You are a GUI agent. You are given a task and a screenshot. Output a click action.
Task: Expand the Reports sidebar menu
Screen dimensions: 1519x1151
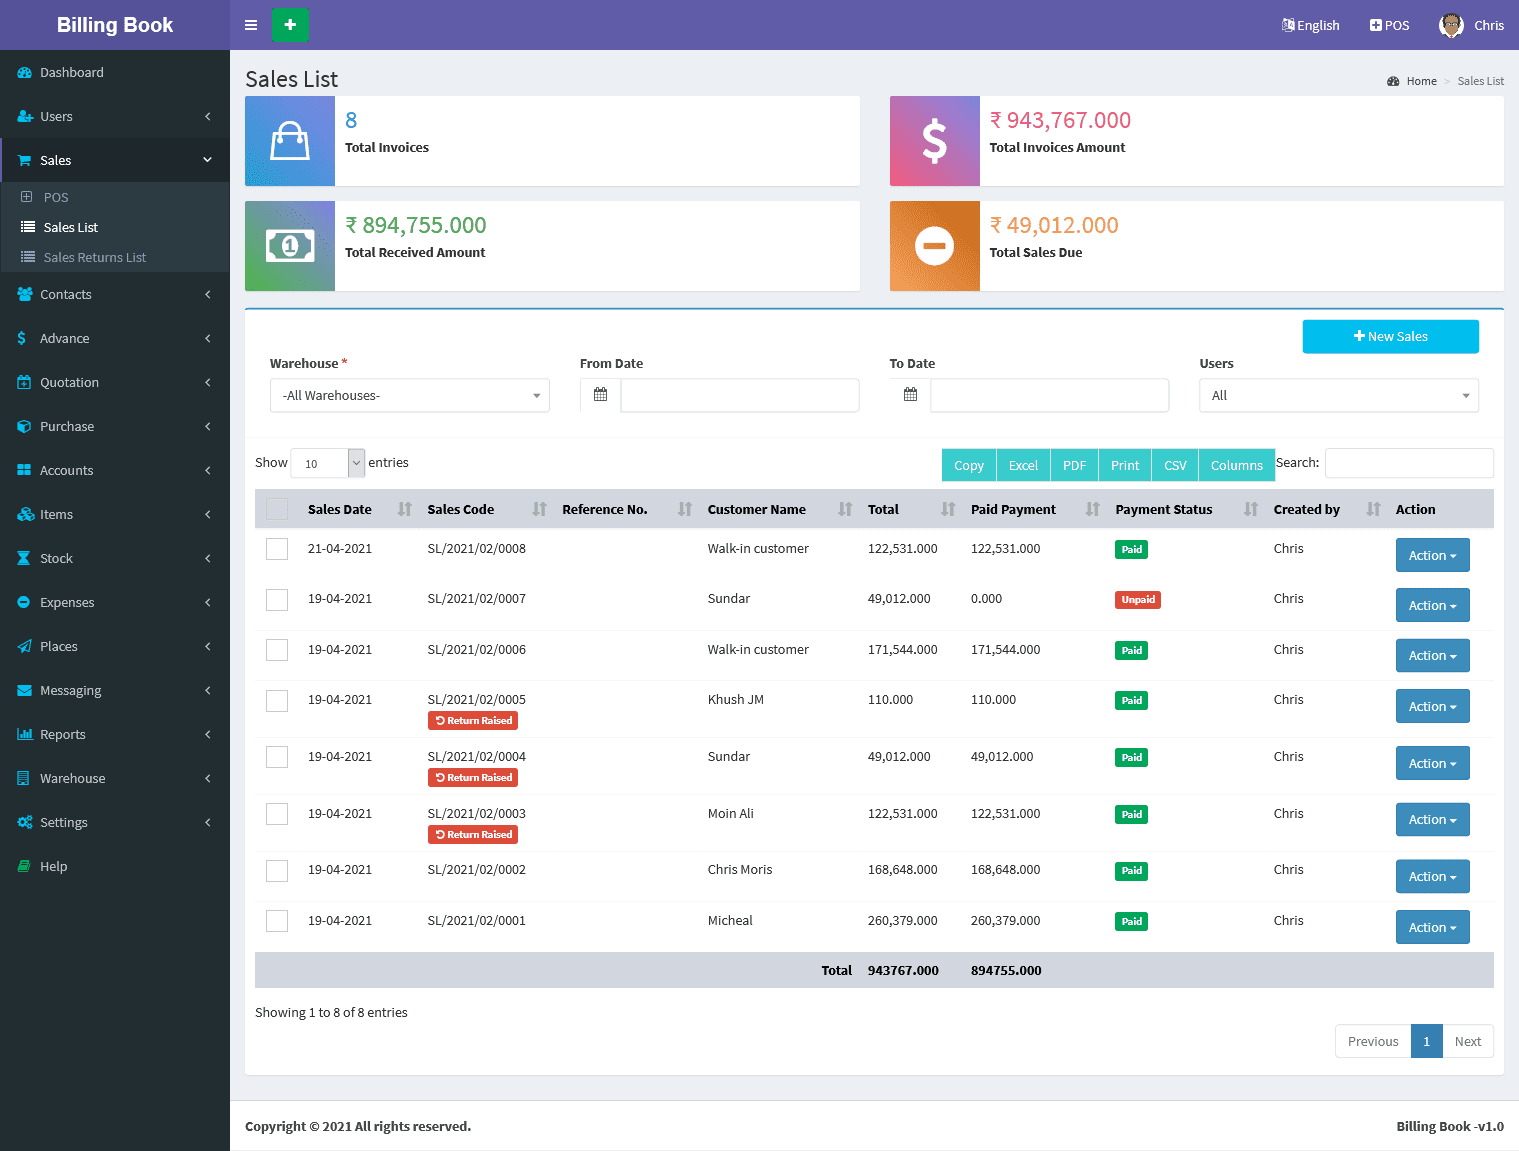pyautogui.click(x=63, y=734)
